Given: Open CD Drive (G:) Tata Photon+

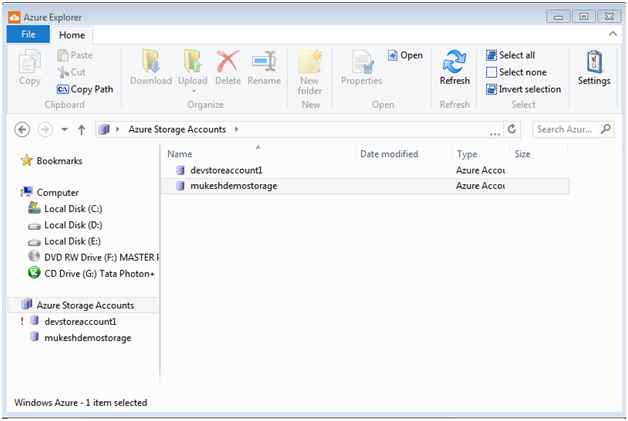Looking at the screenshot, I should pyautogui.click(x=91, y=274).
